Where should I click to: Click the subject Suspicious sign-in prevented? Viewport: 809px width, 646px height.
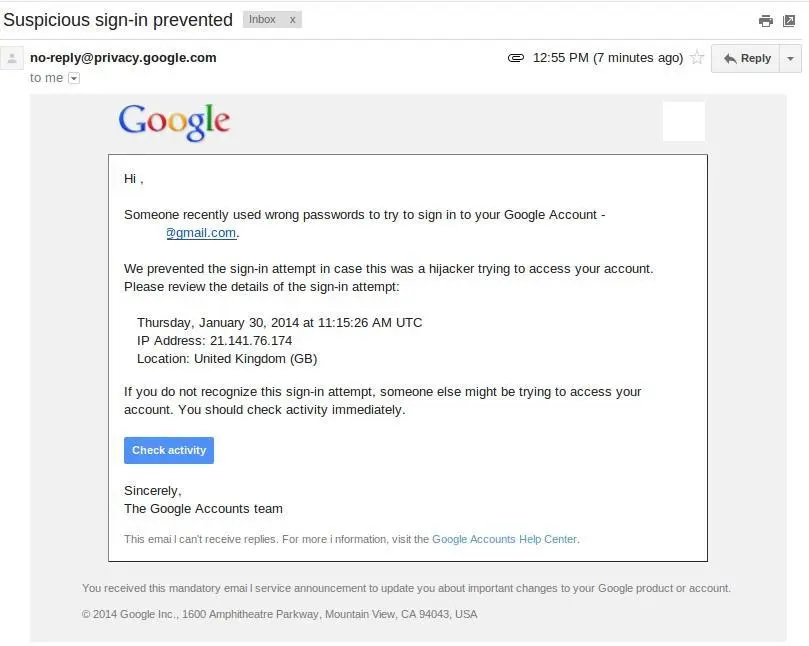tap(118, 20)
